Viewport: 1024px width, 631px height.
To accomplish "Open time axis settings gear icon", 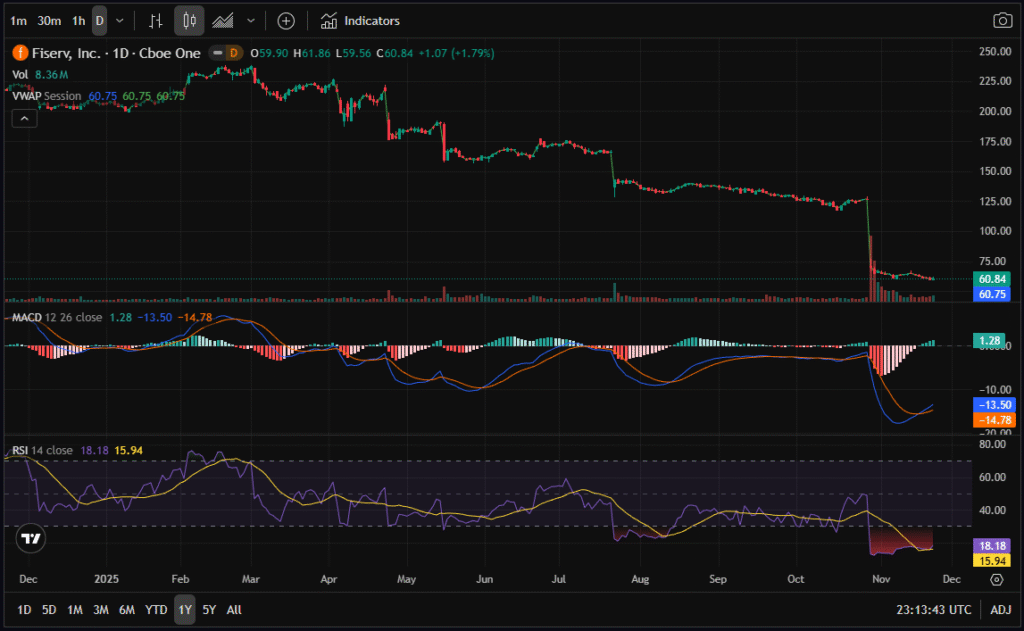I will (996, 579).
